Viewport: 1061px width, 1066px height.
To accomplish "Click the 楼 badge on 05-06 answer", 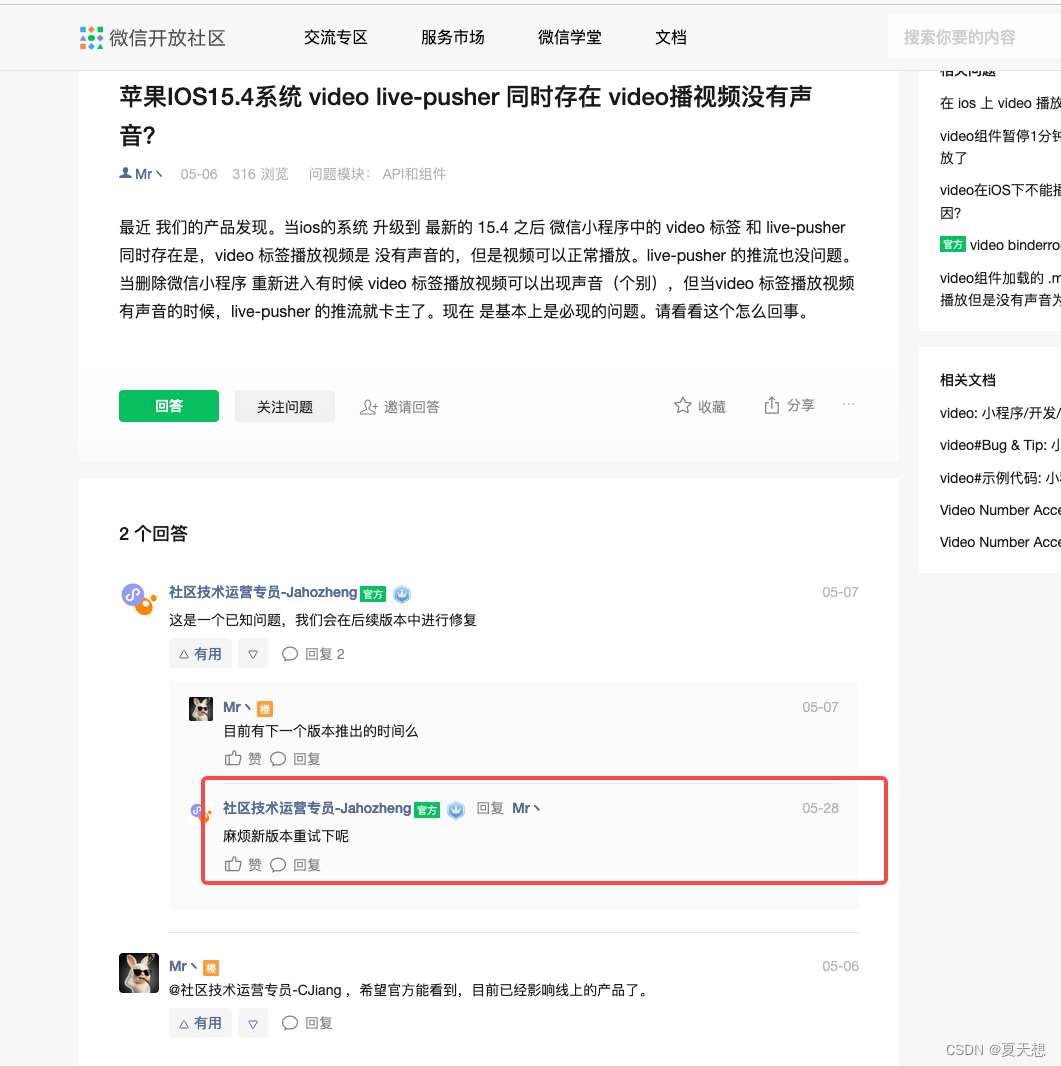I will click(x=211, y=967).
